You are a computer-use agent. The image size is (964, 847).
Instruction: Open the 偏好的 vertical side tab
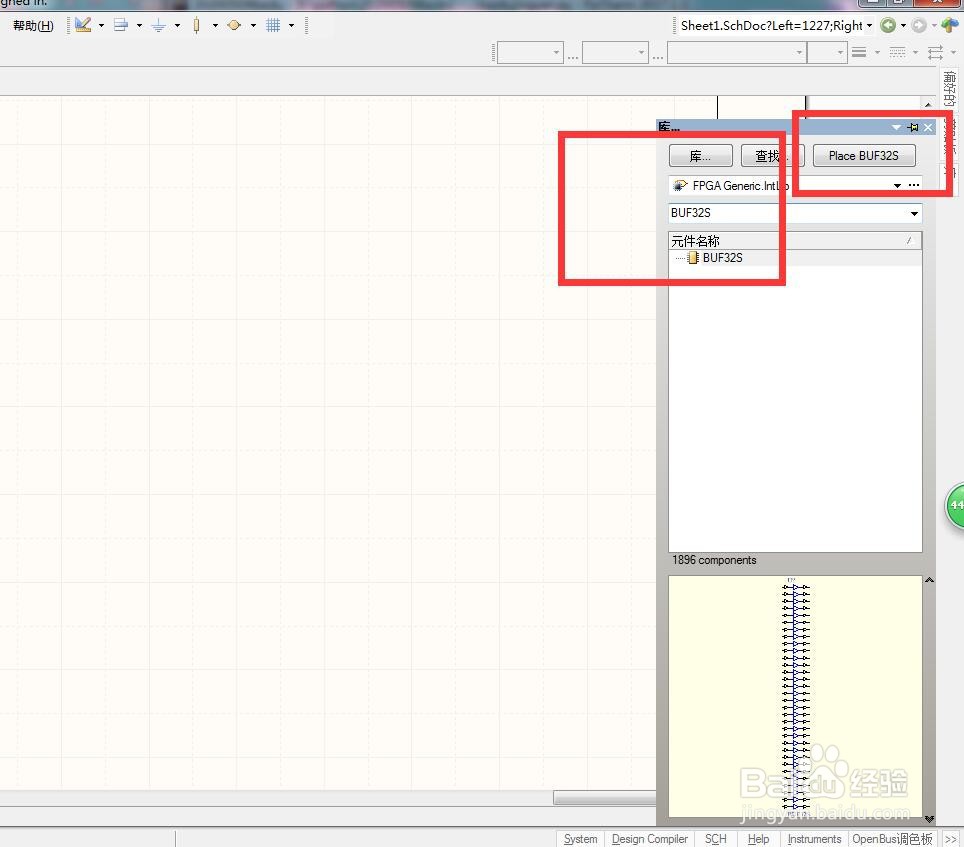[950, 89]
